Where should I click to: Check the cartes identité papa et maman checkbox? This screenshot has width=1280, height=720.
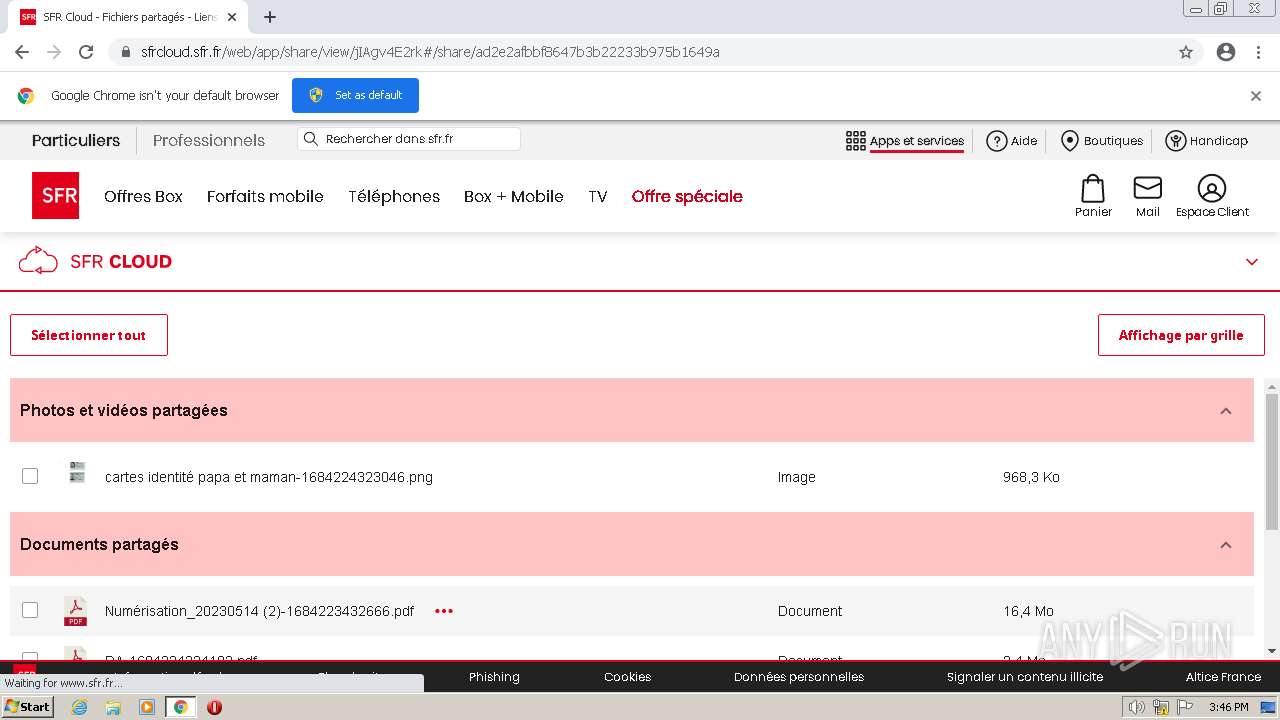click(30, 476)
